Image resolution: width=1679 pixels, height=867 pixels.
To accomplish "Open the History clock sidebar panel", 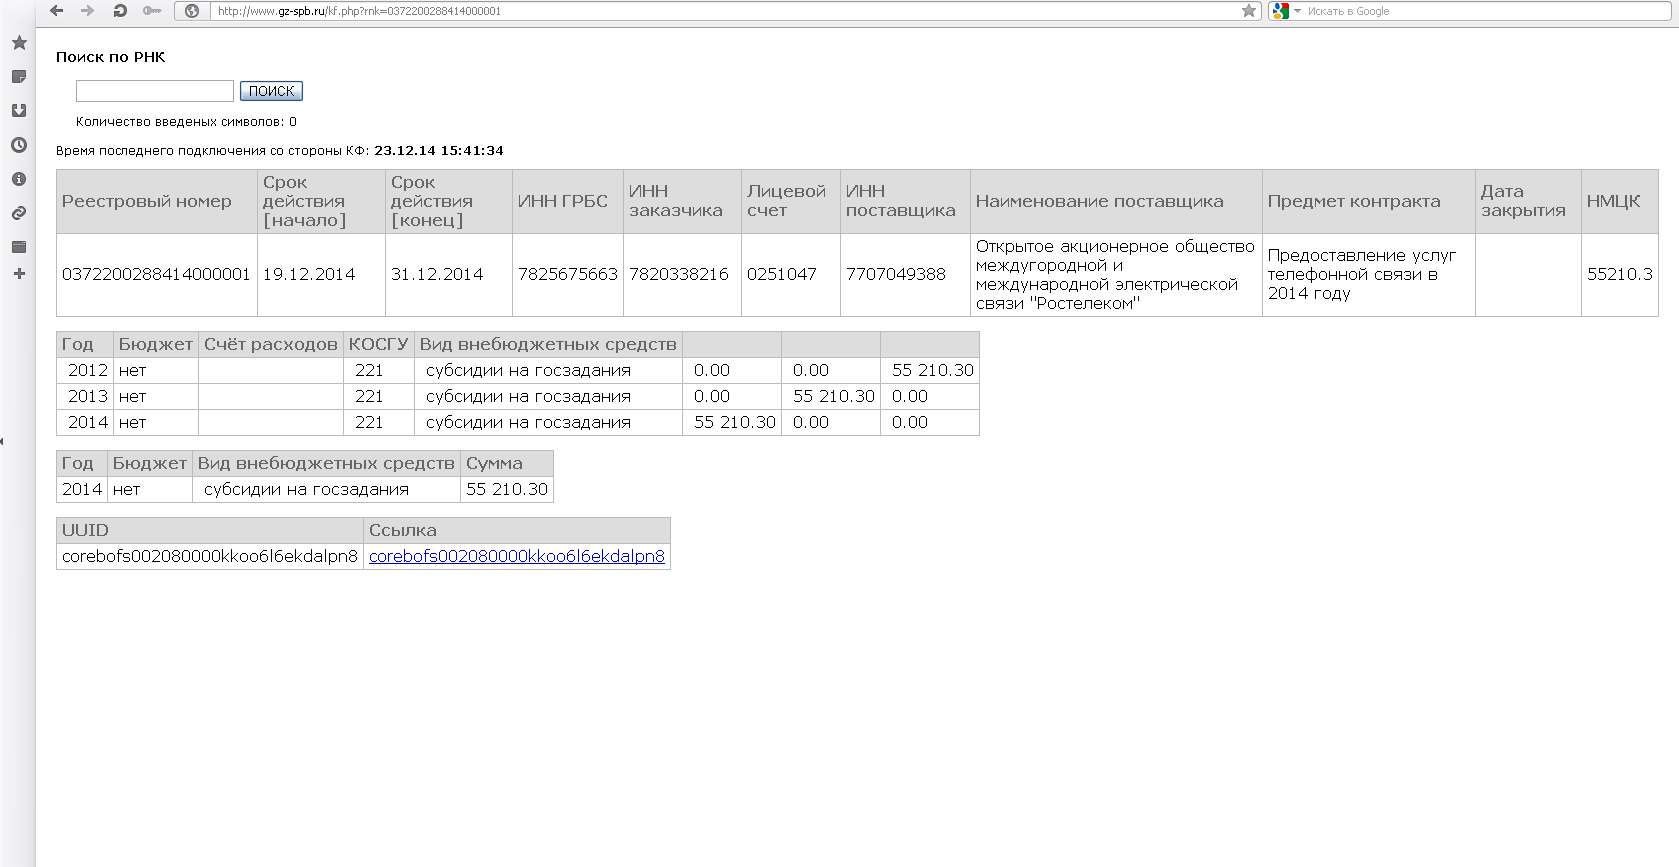I will (x=19, y=145).
